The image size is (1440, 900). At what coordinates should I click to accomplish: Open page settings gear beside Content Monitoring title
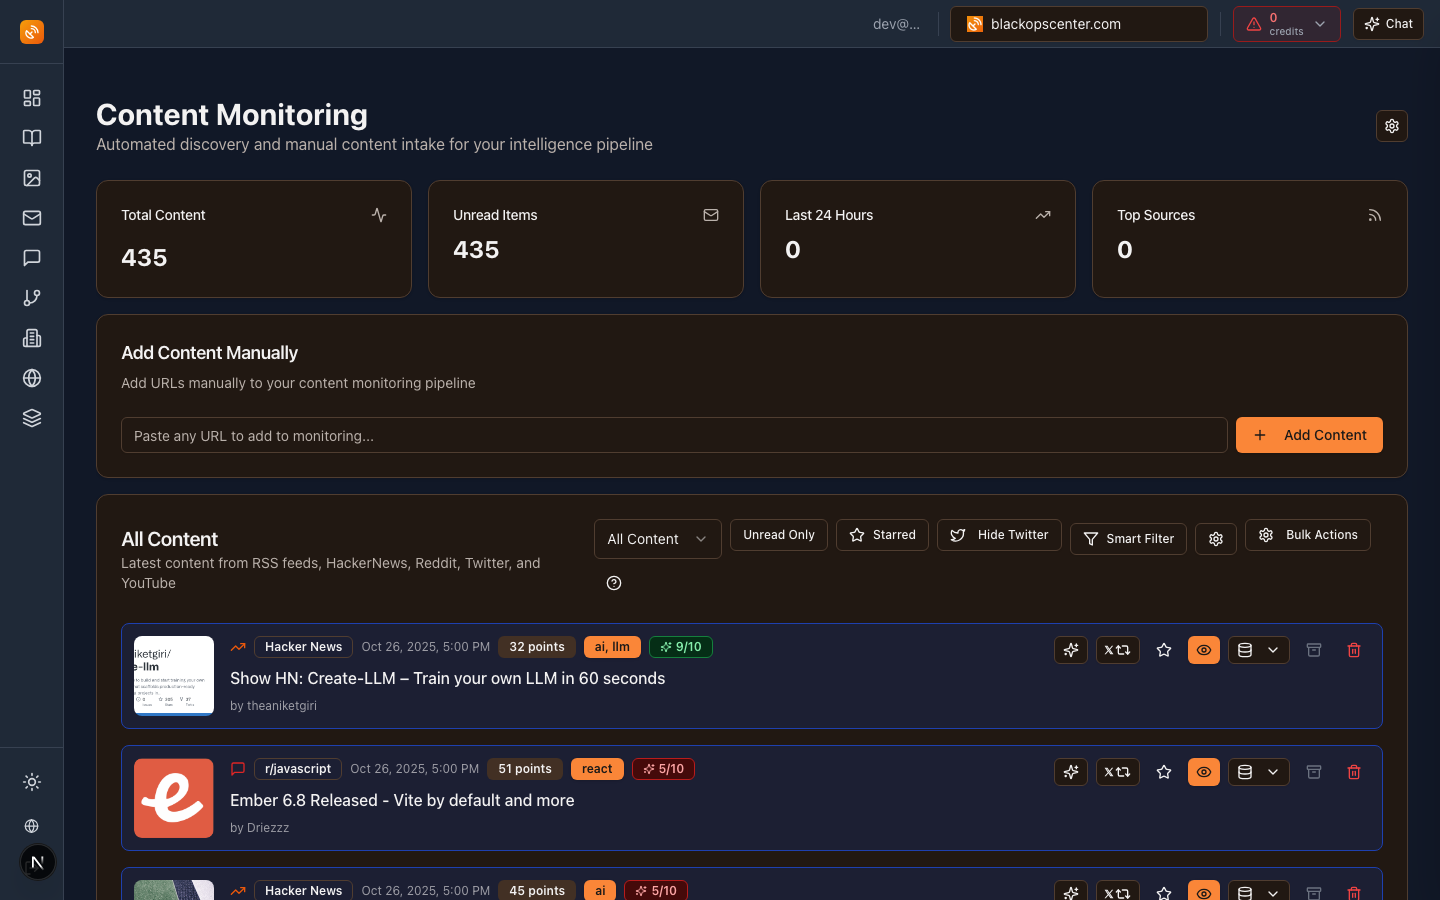click(1391, 126)
